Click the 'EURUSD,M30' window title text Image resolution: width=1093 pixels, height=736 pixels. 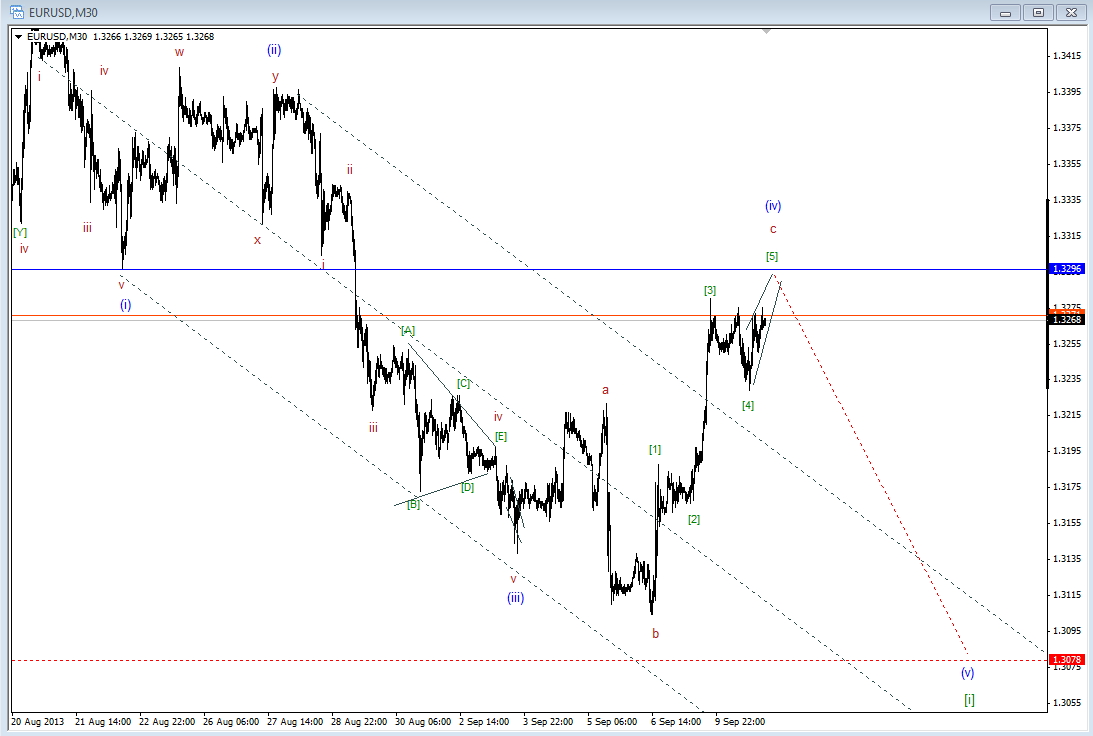(63, 13)
